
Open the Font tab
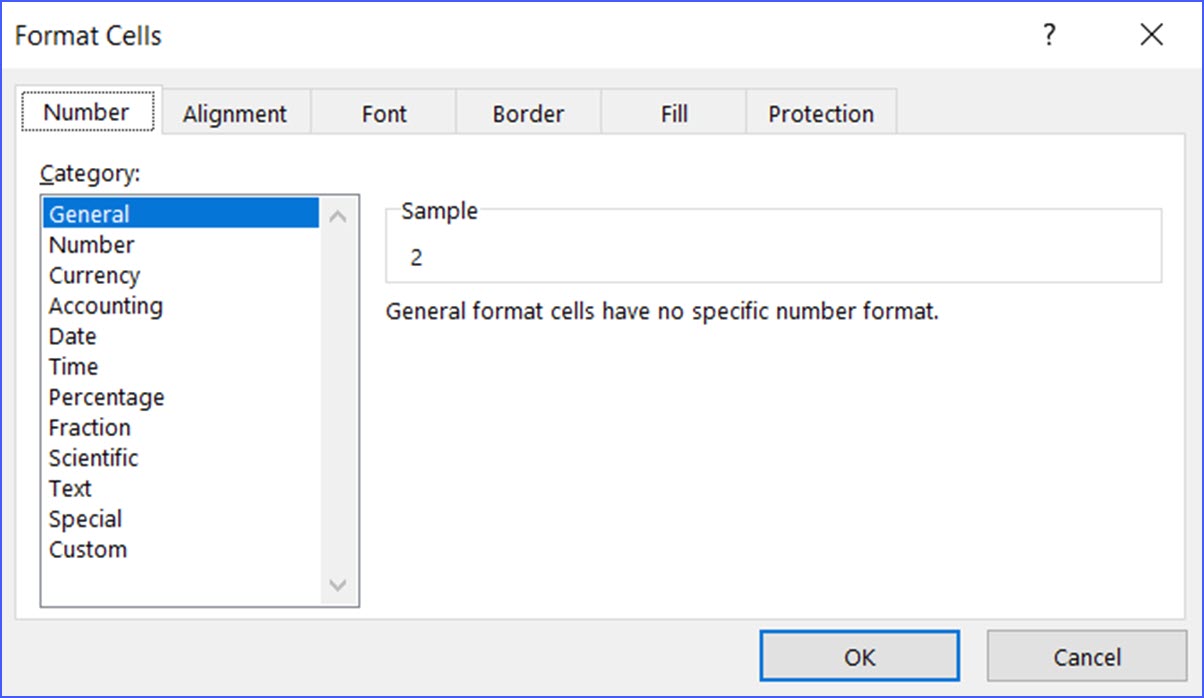pos(384,114)
